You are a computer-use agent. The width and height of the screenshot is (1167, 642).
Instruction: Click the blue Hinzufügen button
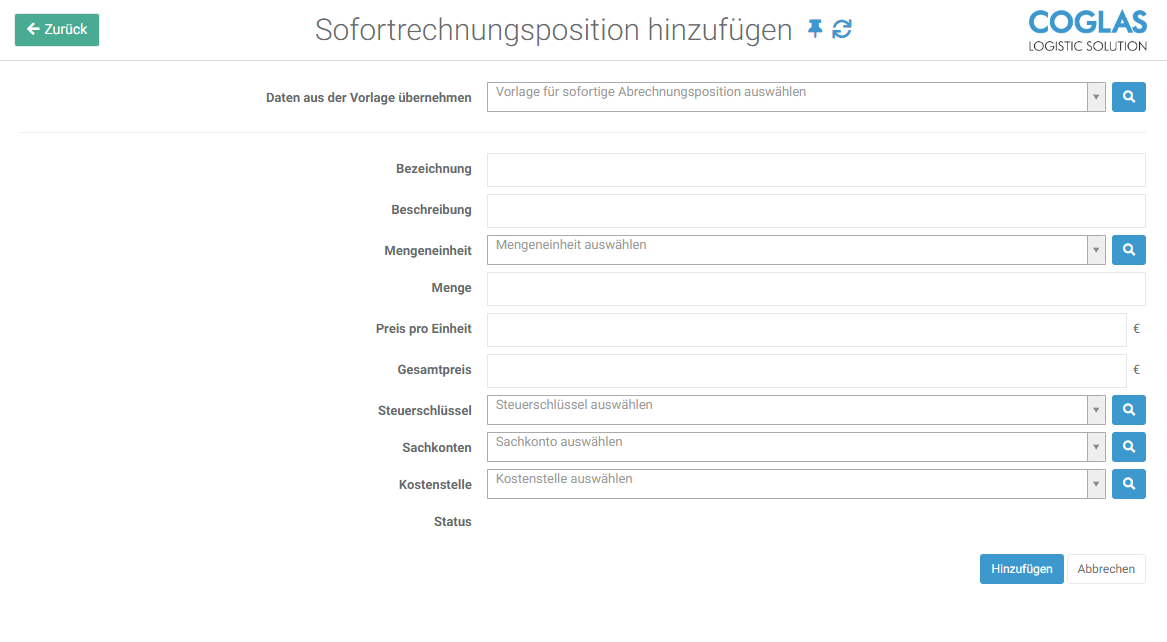pyautogui.click(x=1021, y=569)
